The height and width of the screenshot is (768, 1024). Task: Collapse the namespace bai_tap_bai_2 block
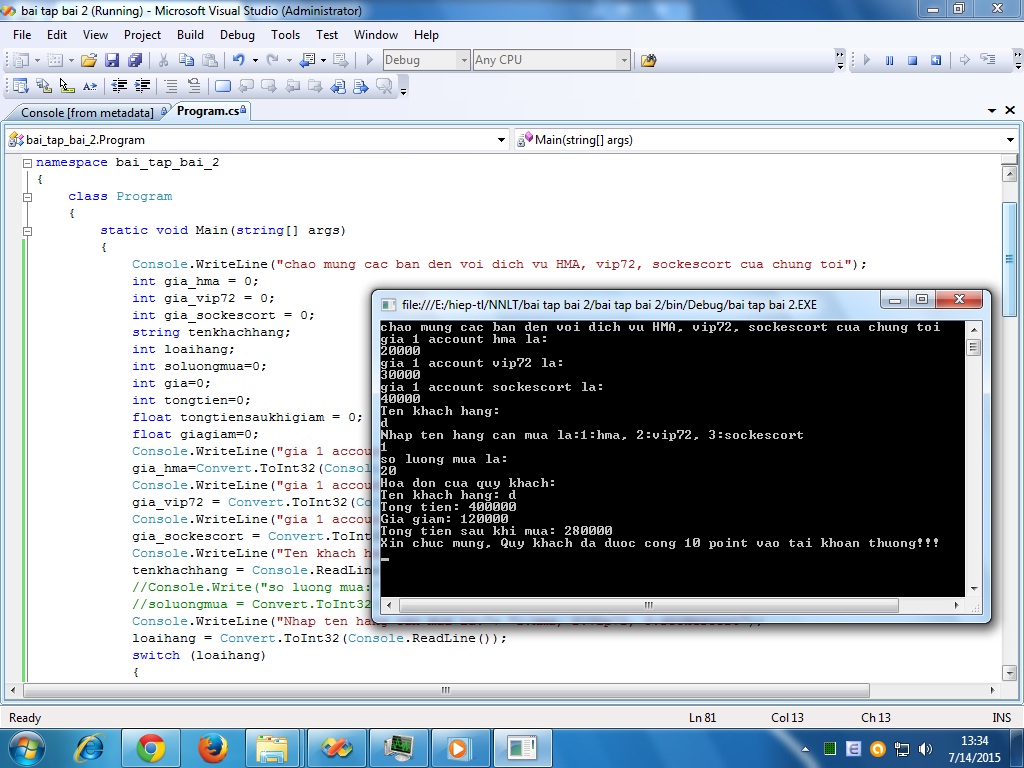27,163
